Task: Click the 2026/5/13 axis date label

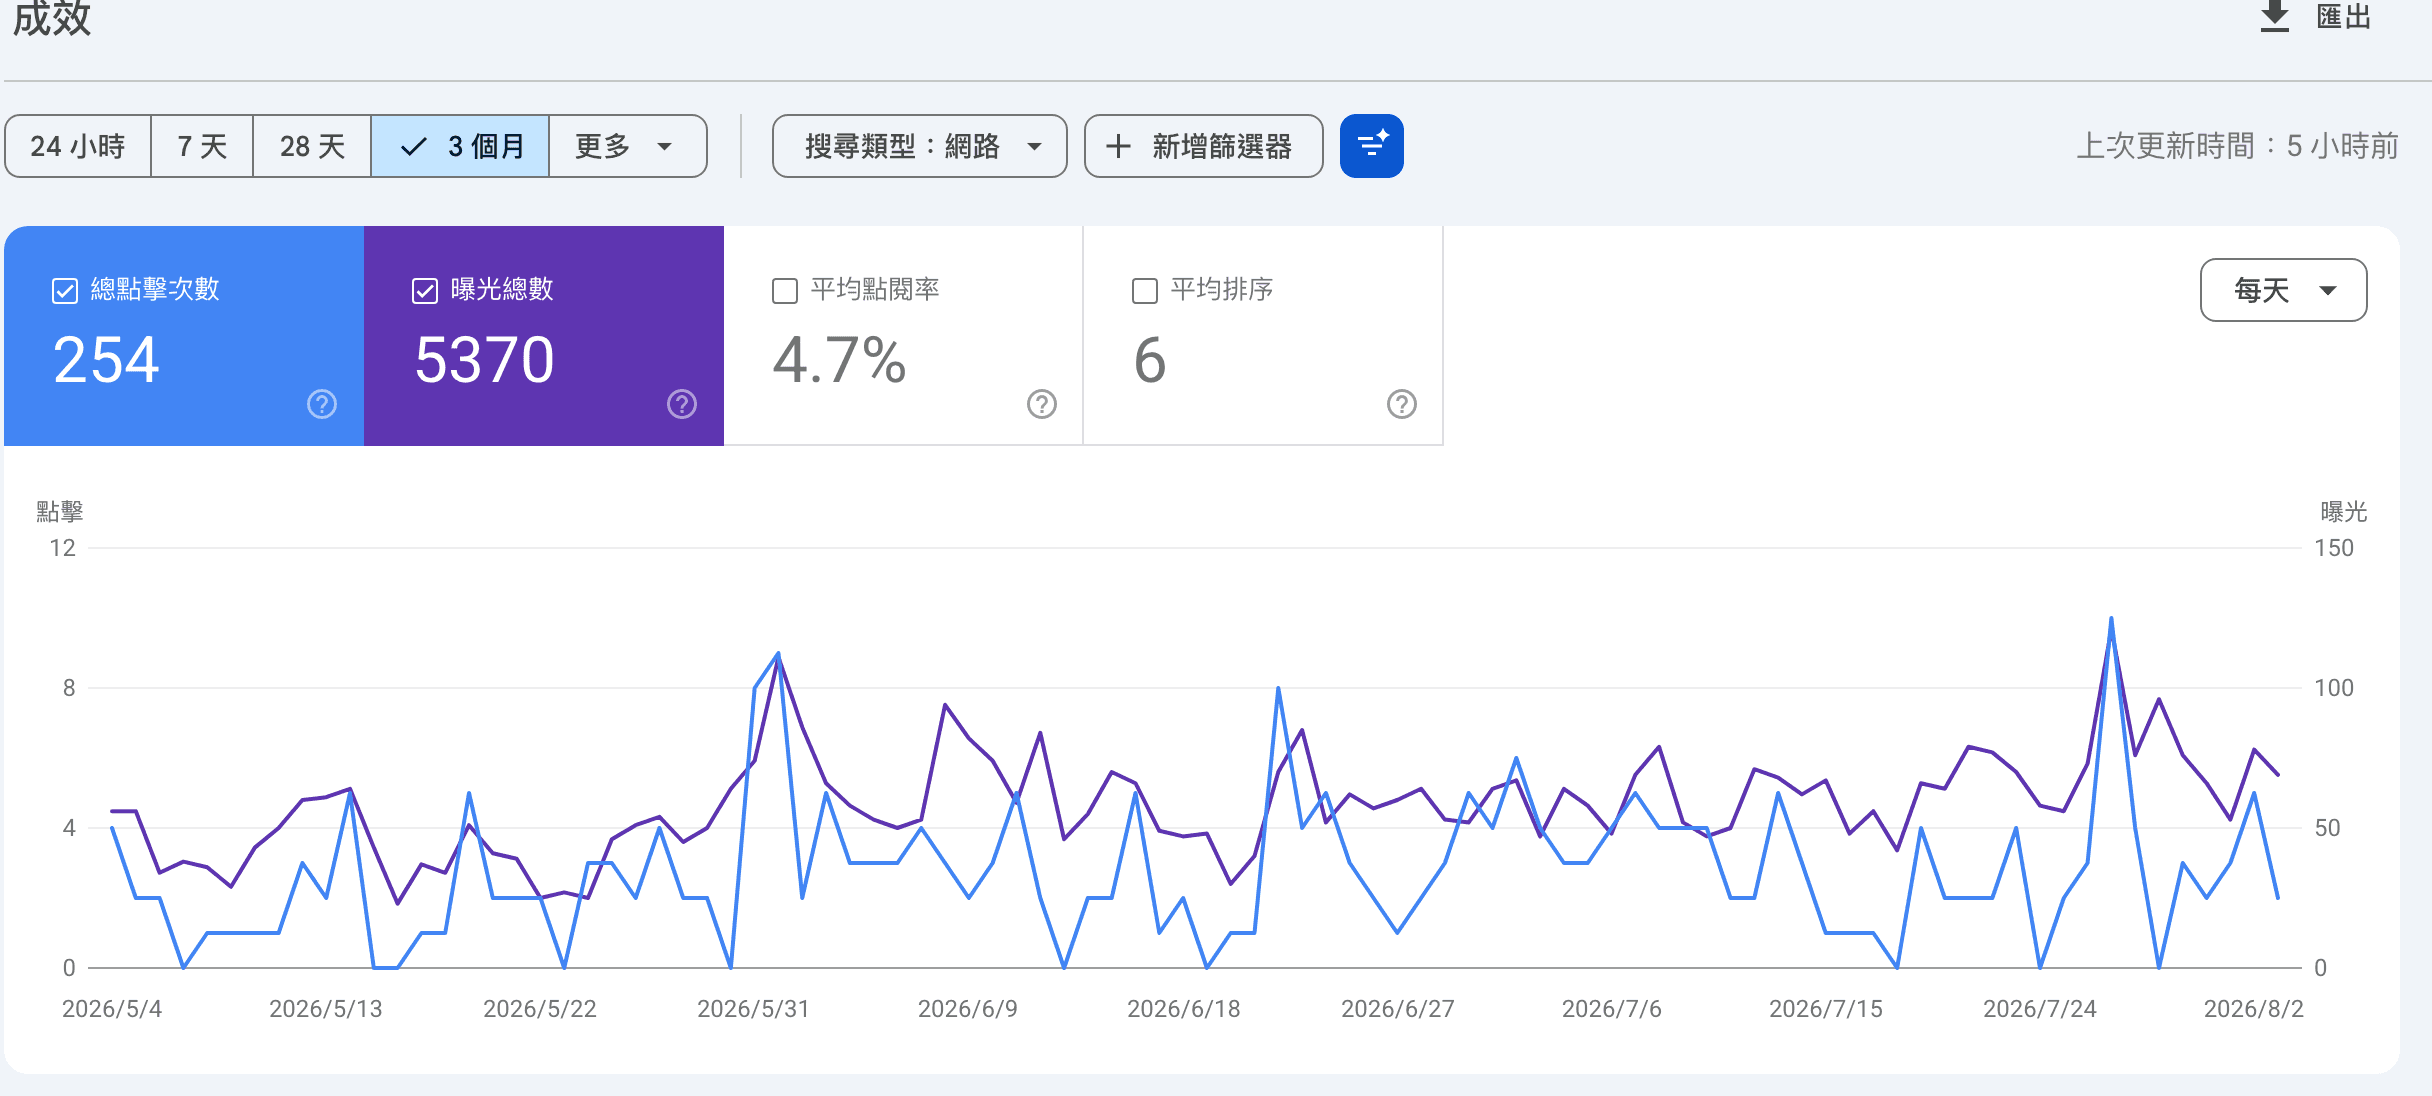Action: pos(326,1009)
